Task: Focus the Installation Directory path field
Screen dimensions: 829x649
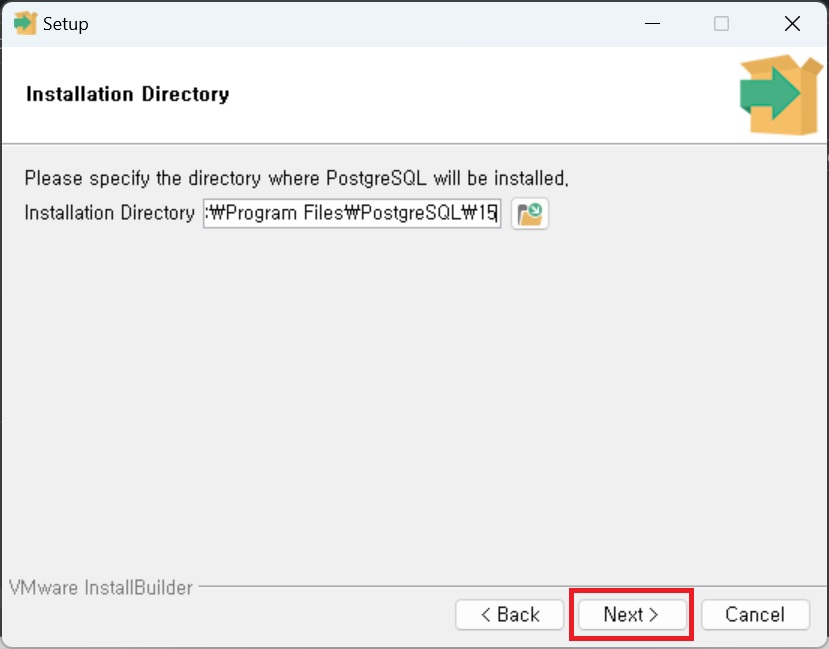Action: 352,214
